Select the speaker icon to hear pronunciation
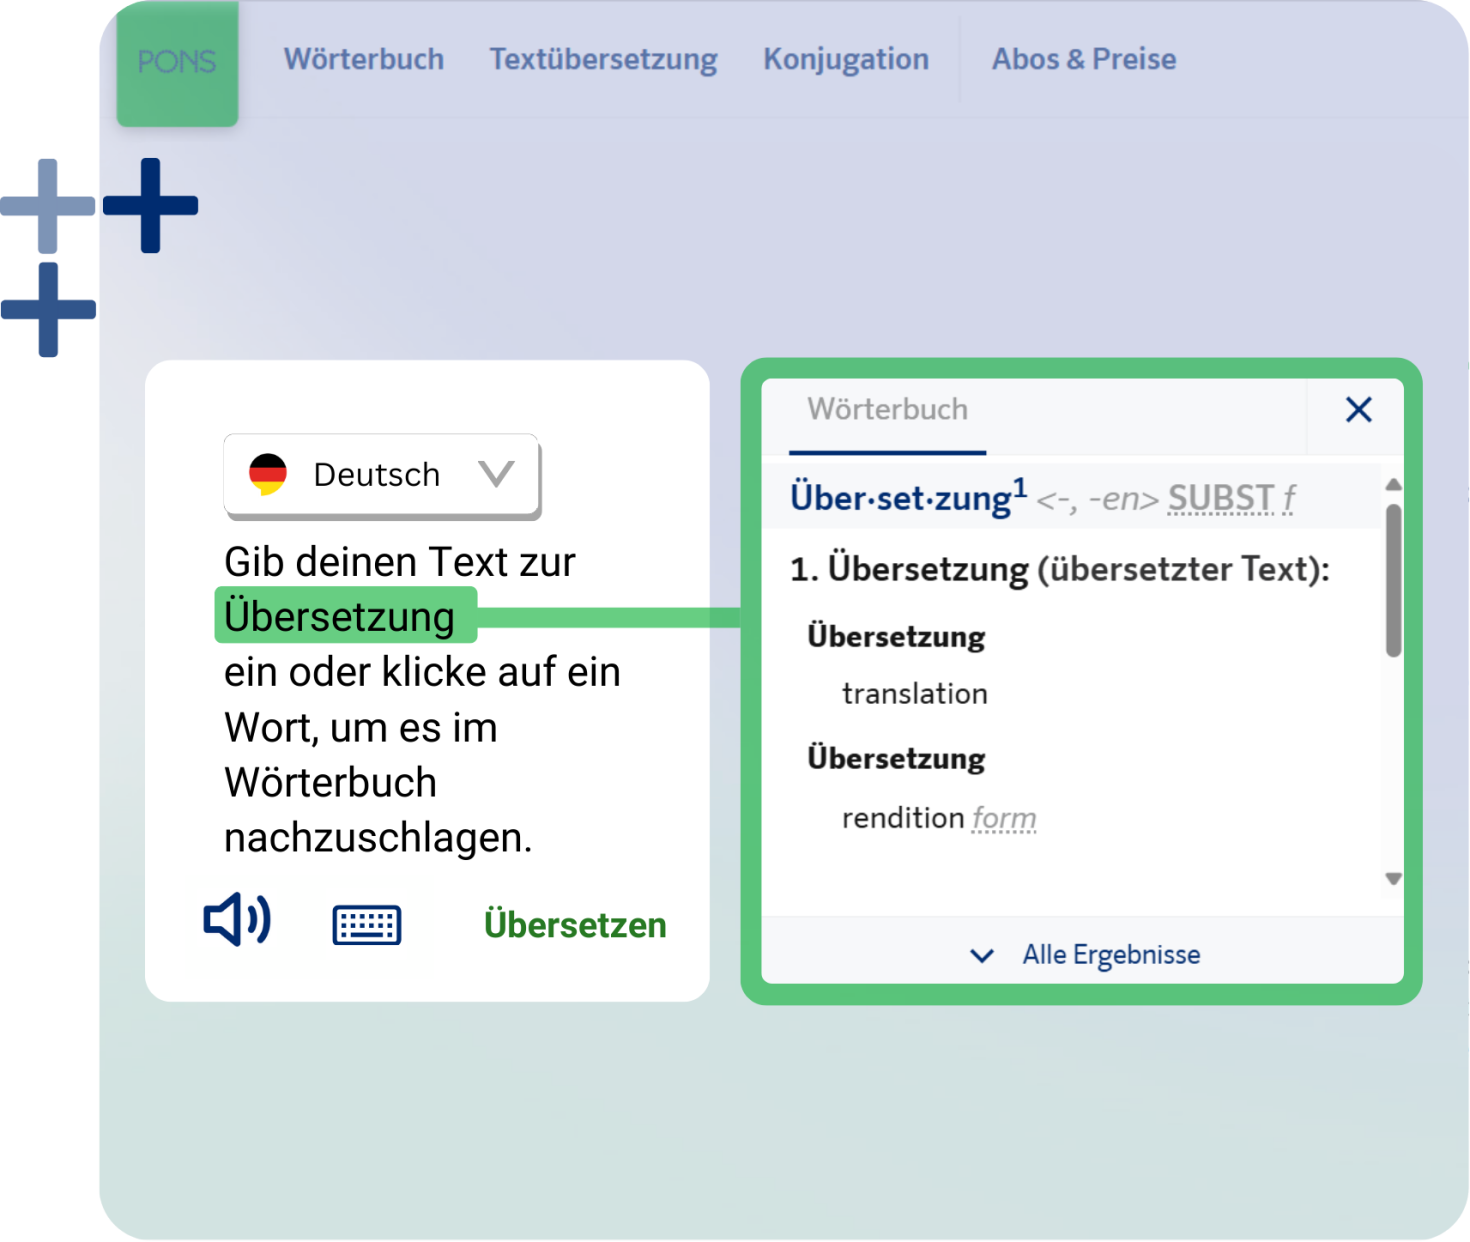This screenshot has height=1242, width=1470. click(x=236, y=921)
